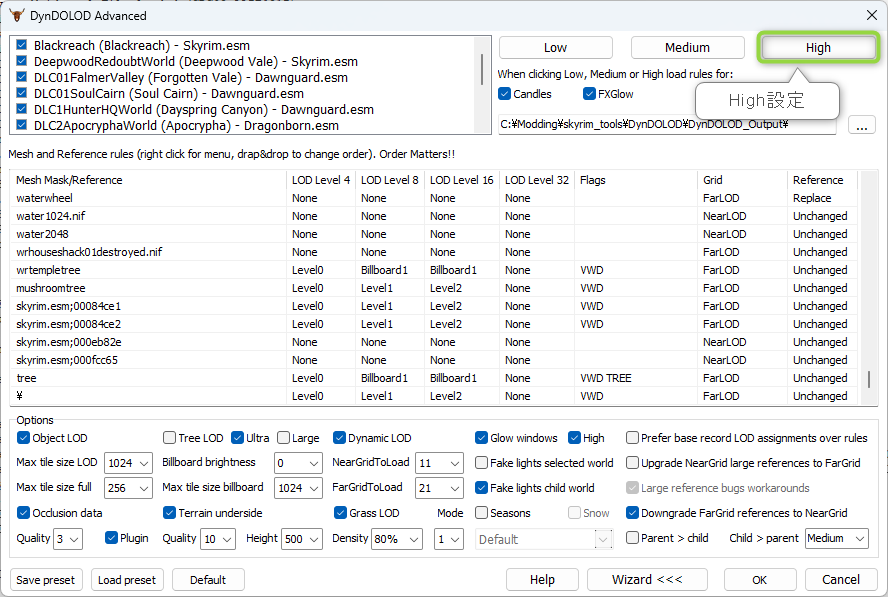The image size is (888, 597).
Task: Switch back with the Wizard <<< button
Action: point(647,580)
